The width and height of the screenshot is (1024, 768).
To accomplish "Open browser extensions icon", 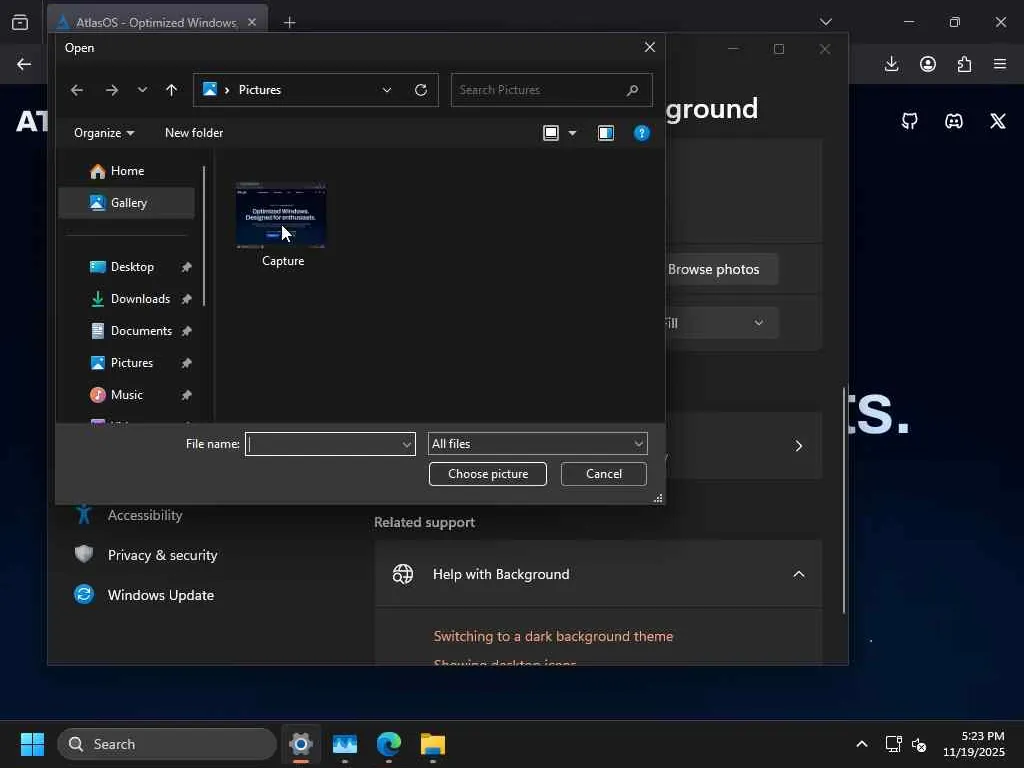I will point(964,64).
